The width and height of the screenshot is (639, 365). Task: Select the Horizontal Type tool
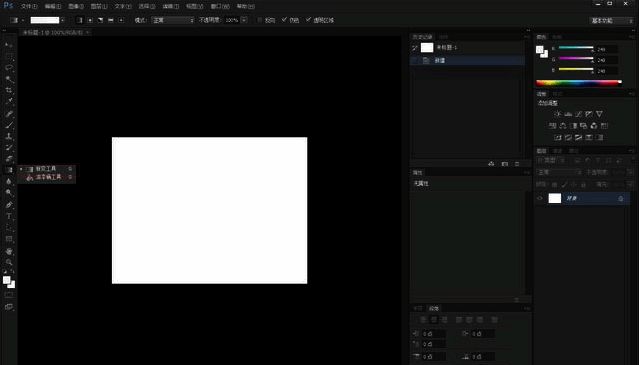click(9, 216)
